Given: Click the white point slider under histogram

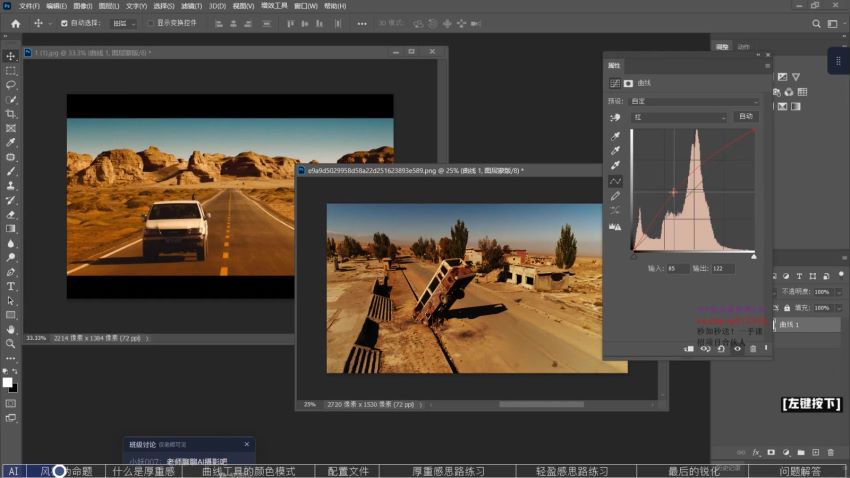Looking at the screenshot, I should 754,256.
